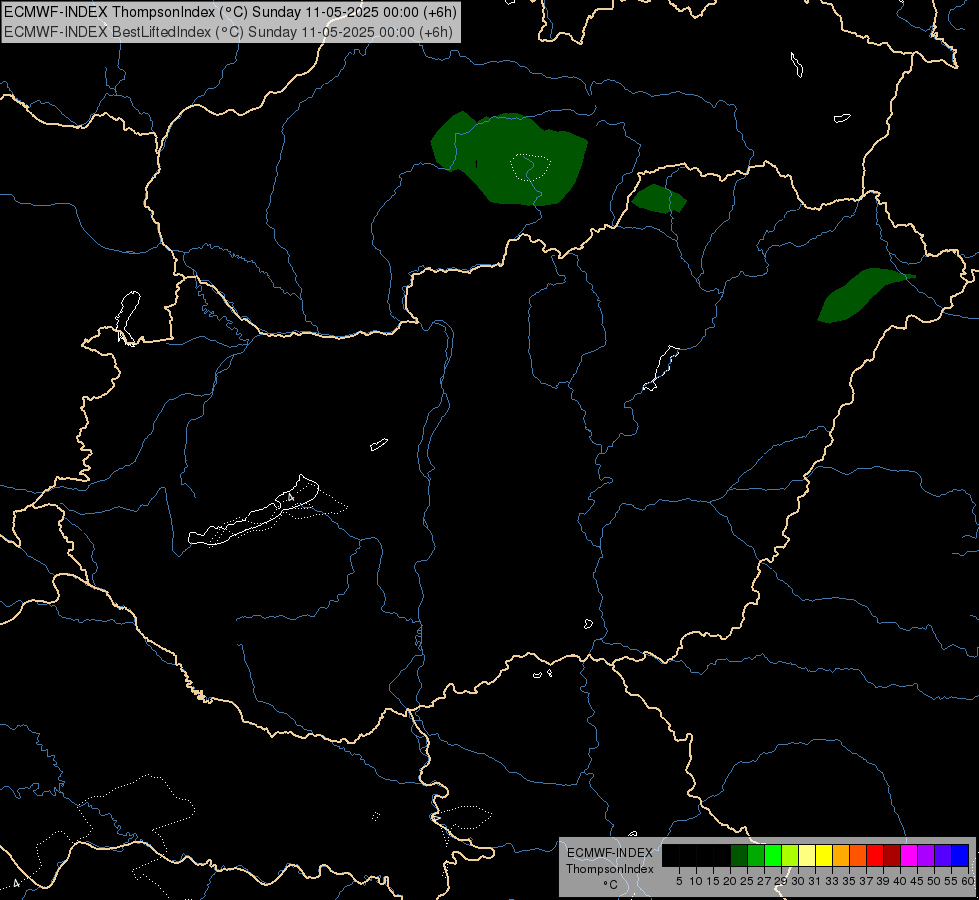
Task: Click the legend tick label 60
Action: point(968,881)
